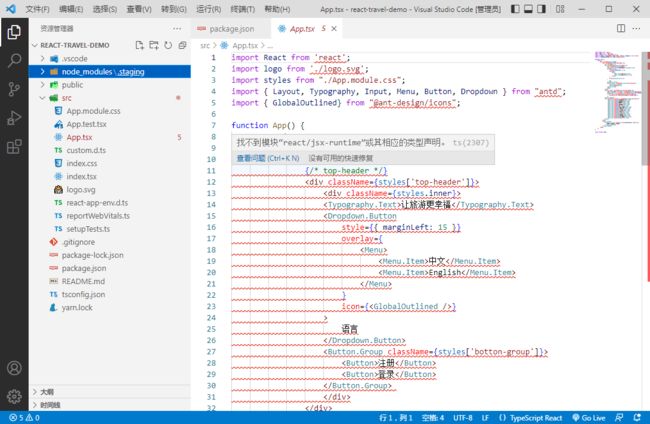Screen dimensions: 650x424
Task: Expand the Timeline (时间线) section
Action: (110, 405)
